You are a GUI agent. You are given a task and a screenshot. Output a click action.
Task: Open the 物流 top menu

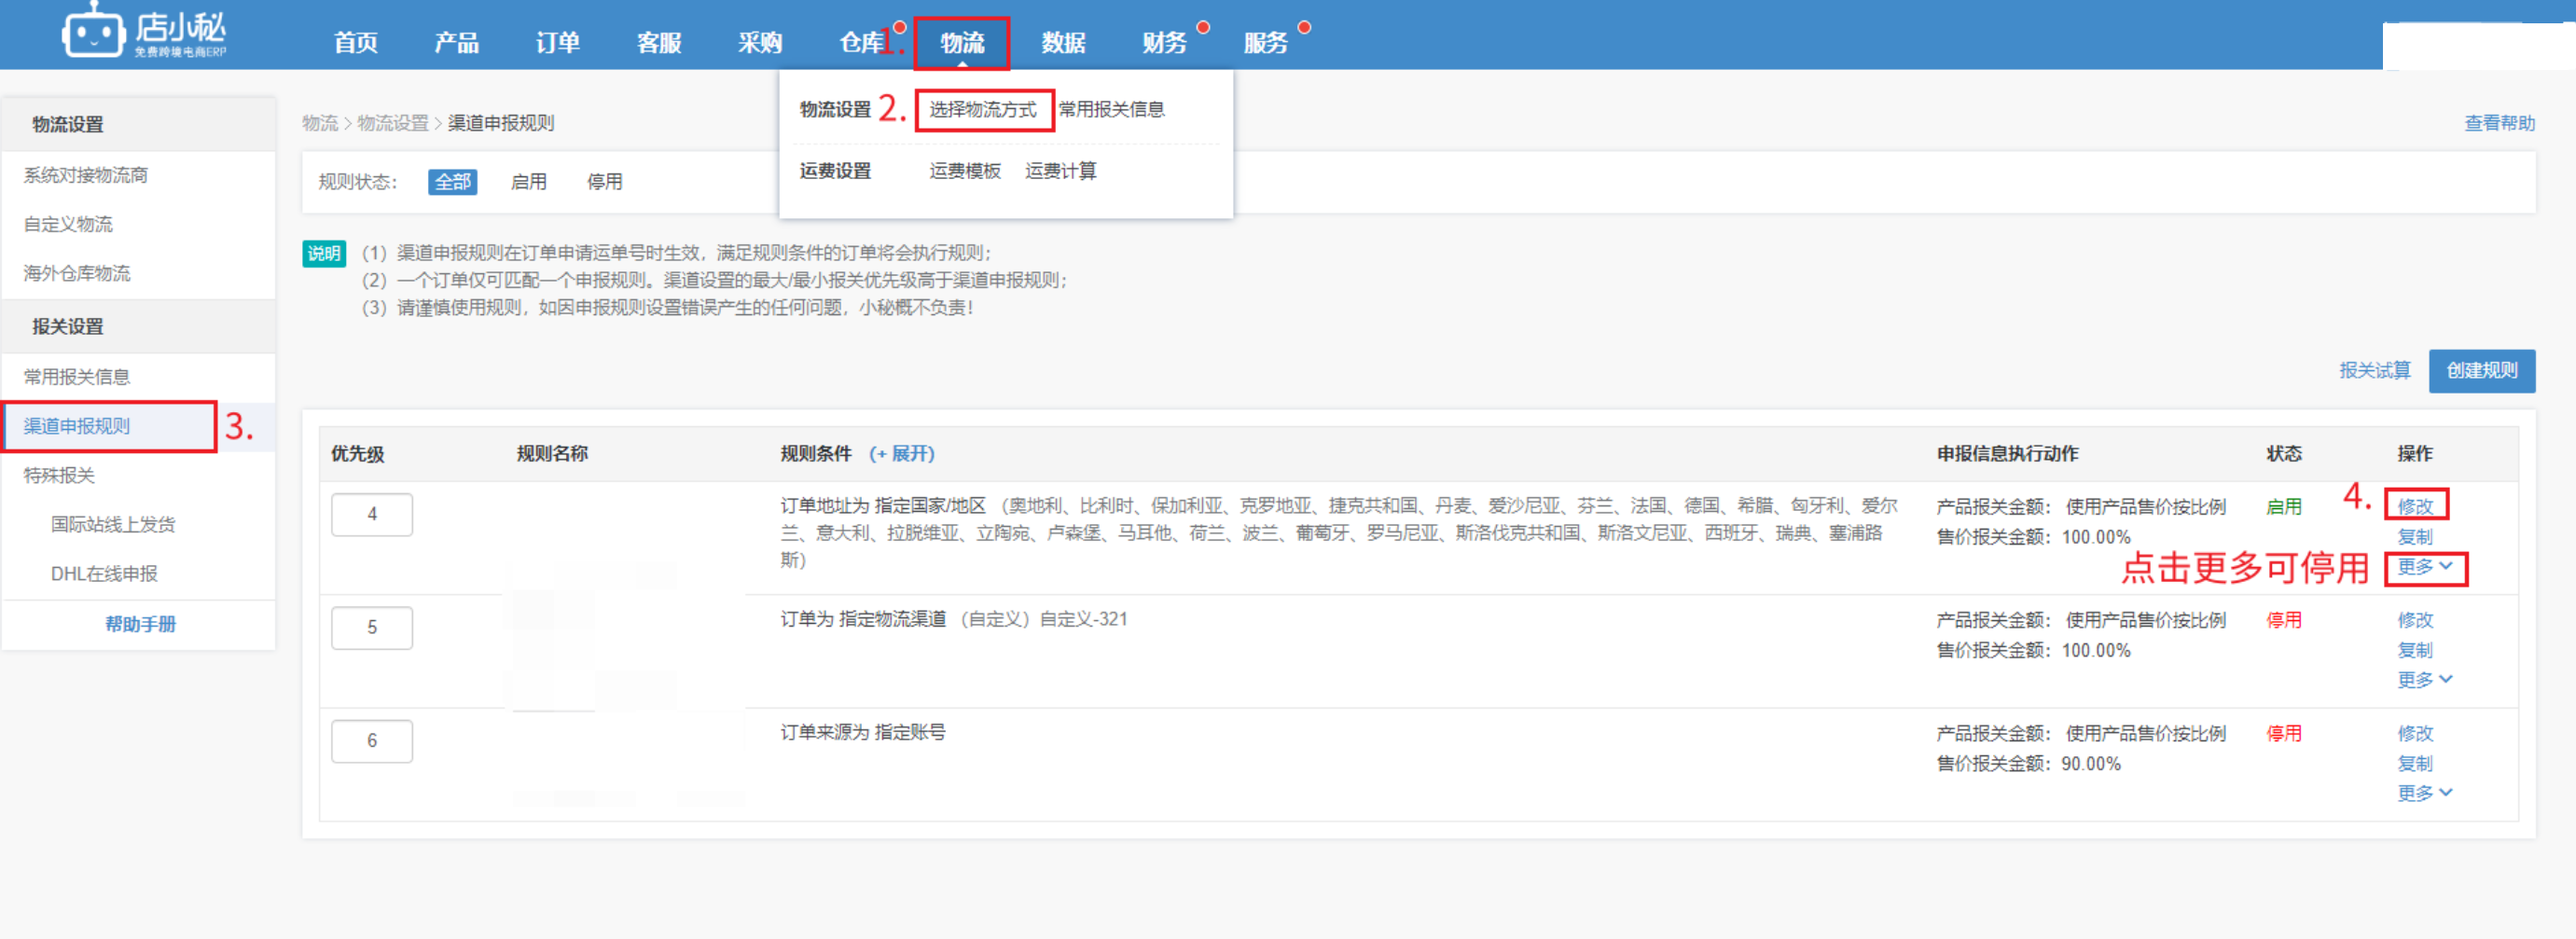(961, 43)
